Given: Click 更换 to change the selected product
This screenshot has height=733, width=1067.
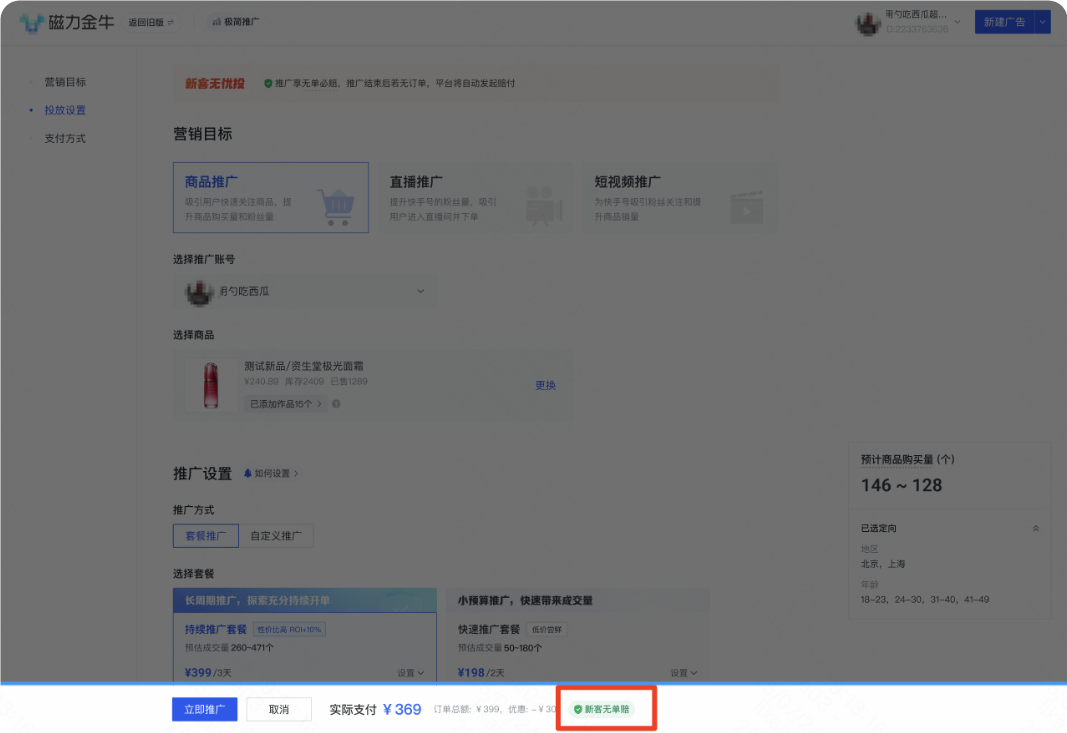Looking at the screenshot, I should tap(545, 385).
